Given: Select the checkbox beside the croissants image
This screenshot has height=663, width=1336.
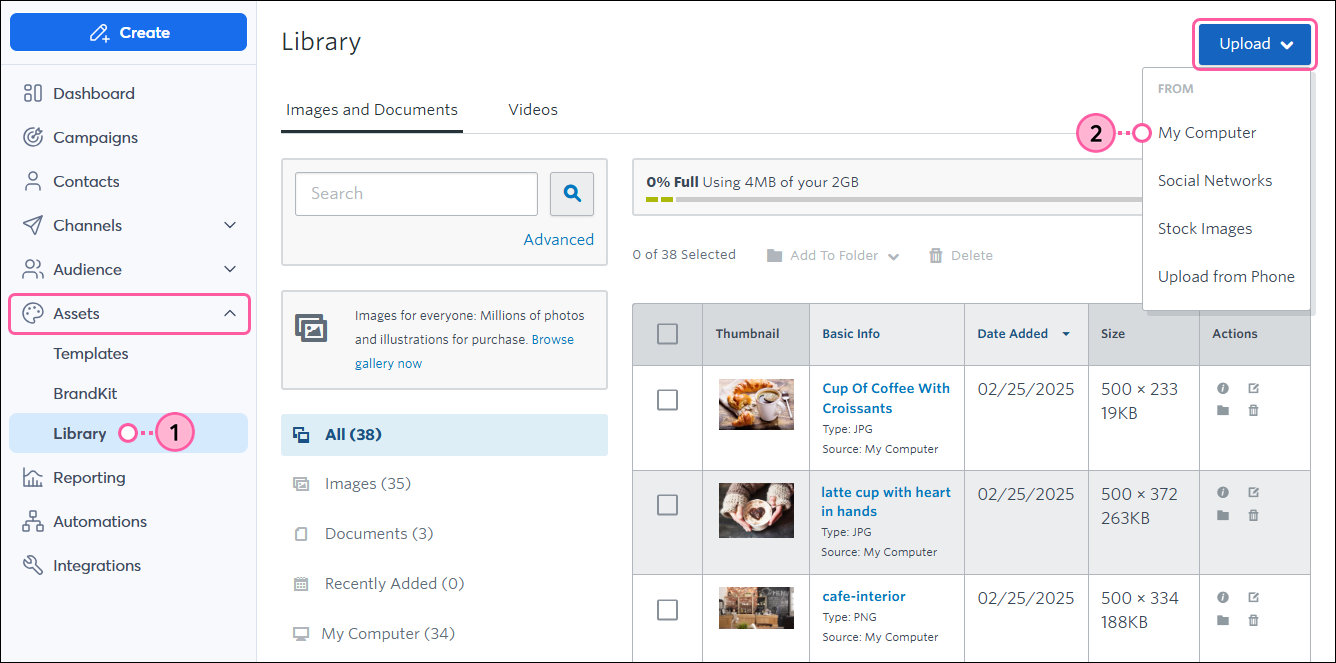Looking at the screenshot, I should [667, 400].
